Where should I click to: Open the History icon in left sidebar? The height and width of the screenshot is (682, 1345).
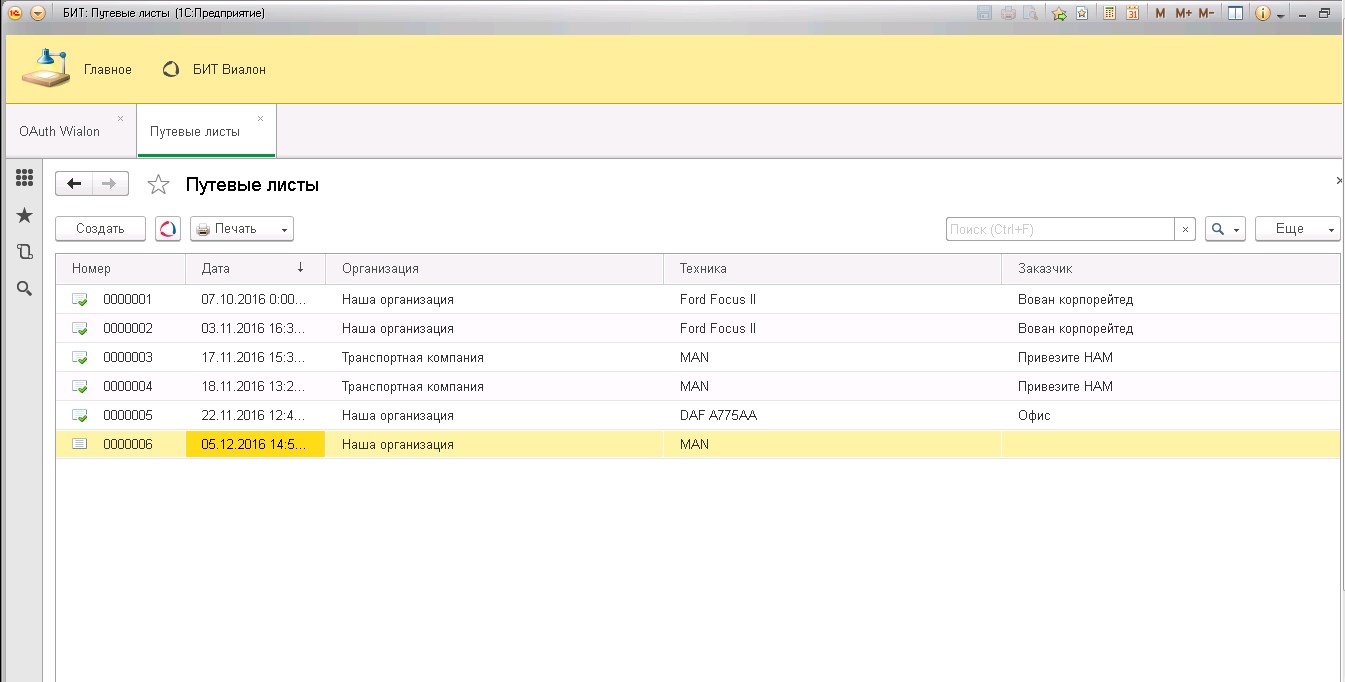25,252
